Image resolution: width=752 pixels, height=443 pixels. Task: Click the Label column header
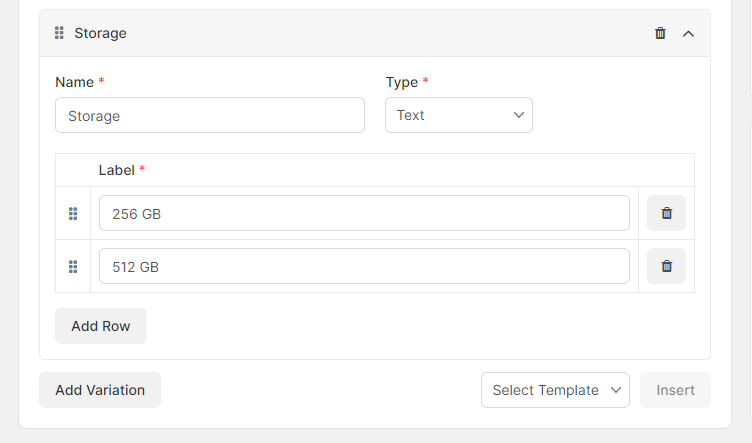117,170
